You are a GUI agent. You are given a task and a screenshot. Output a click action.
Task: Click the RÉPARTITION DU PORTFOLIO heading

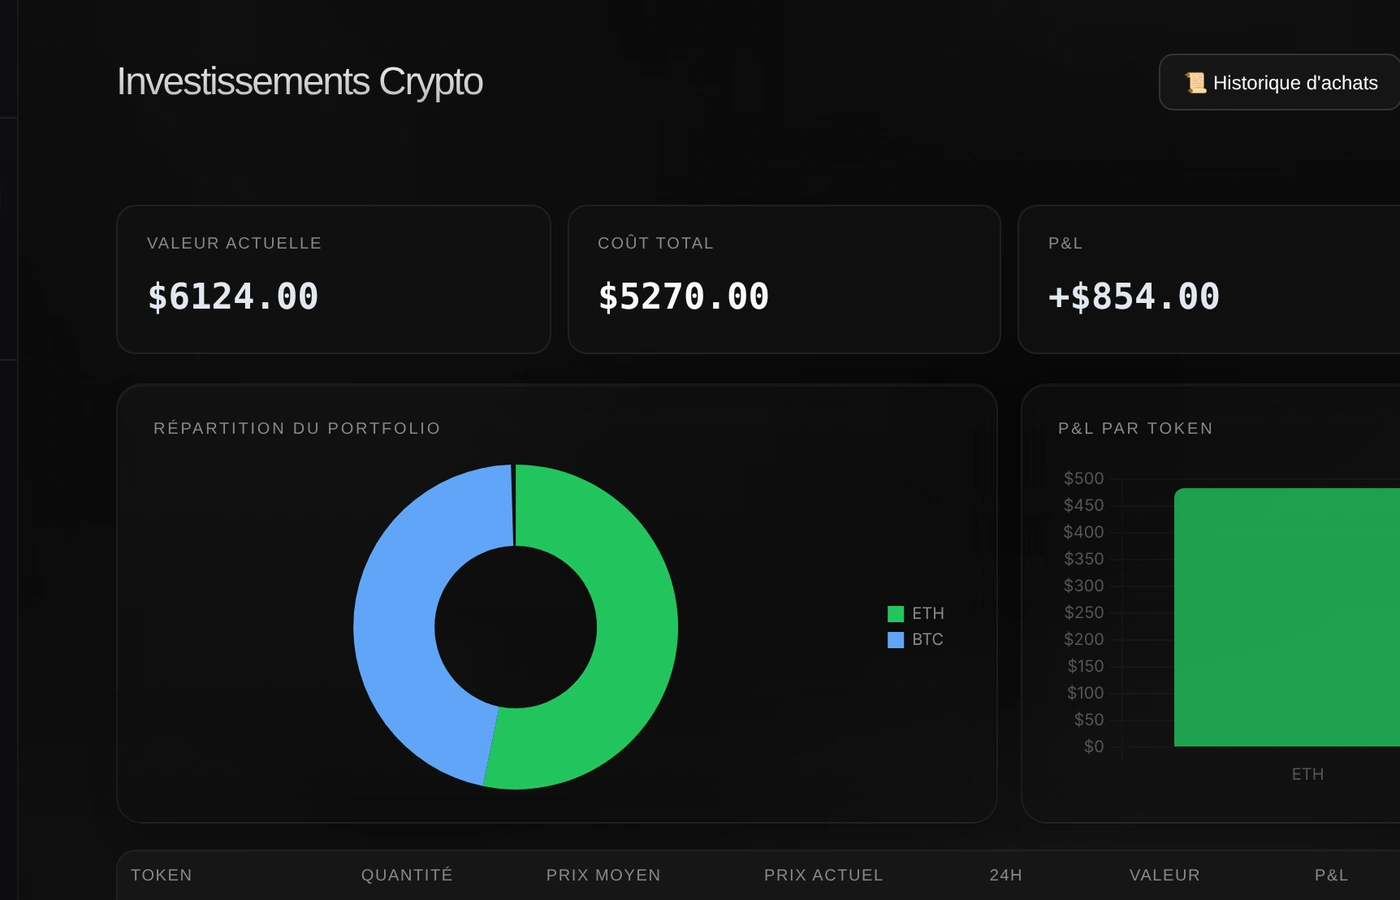pos(297,428)
